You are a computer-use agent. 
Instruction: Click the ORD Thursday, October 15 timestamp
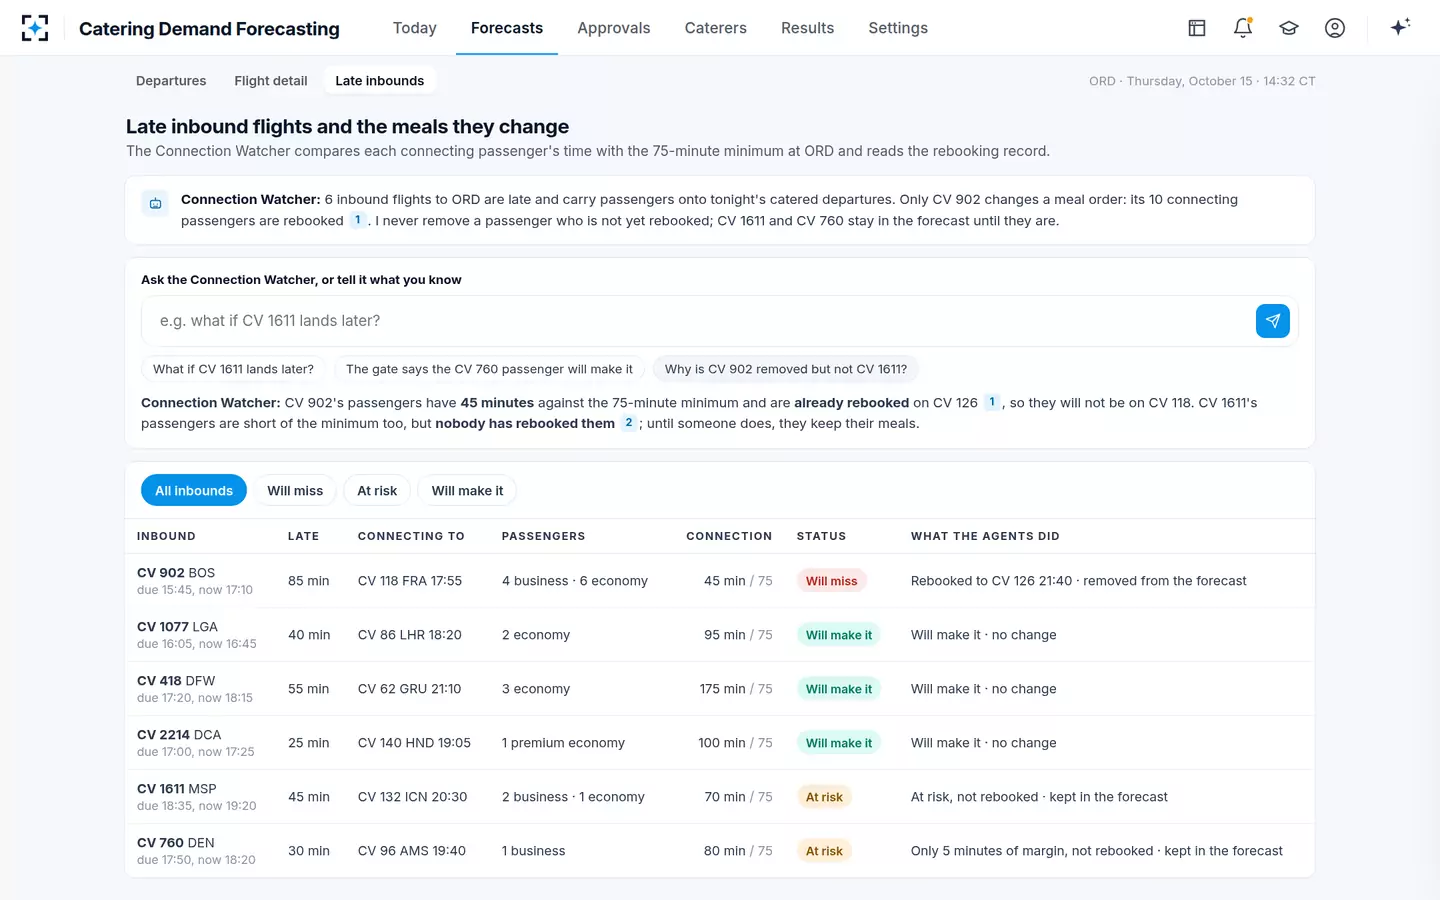pyautogui.click(x=1202, y=81)
